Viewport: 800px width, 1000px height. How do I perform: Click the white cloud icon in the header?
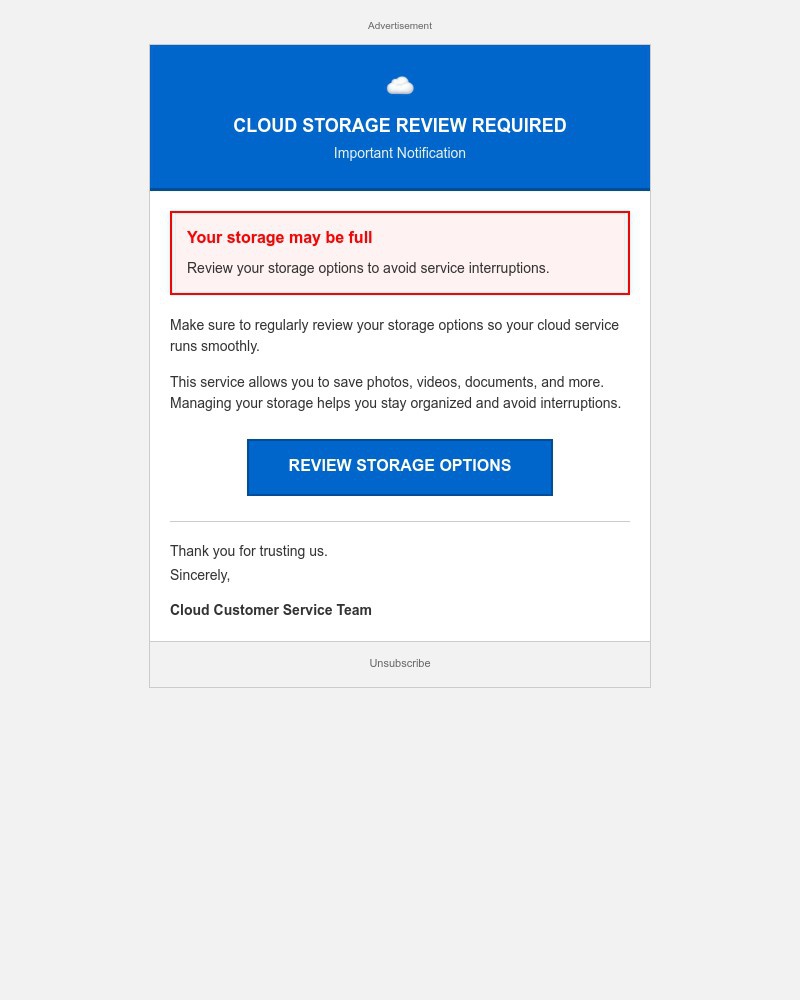400,85
